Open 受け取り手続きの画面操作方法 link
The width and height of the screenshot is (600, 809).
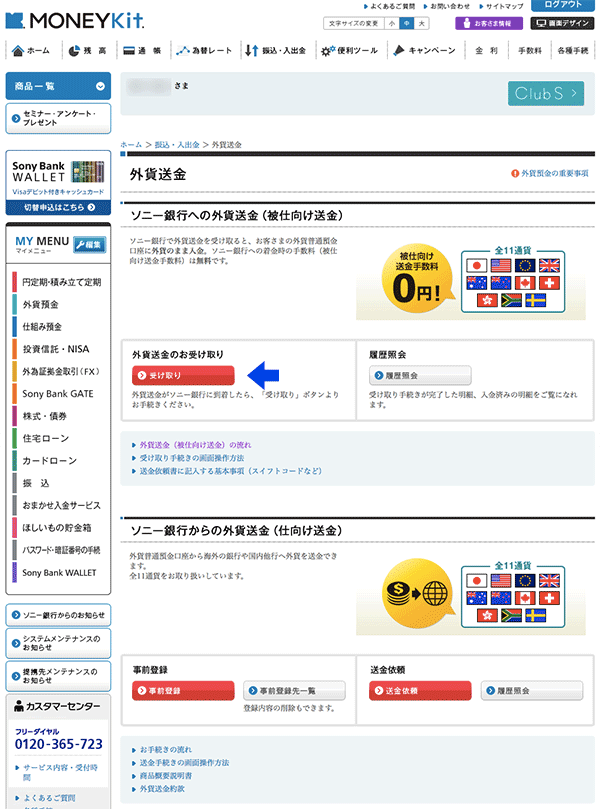click(x=191, y=458)
